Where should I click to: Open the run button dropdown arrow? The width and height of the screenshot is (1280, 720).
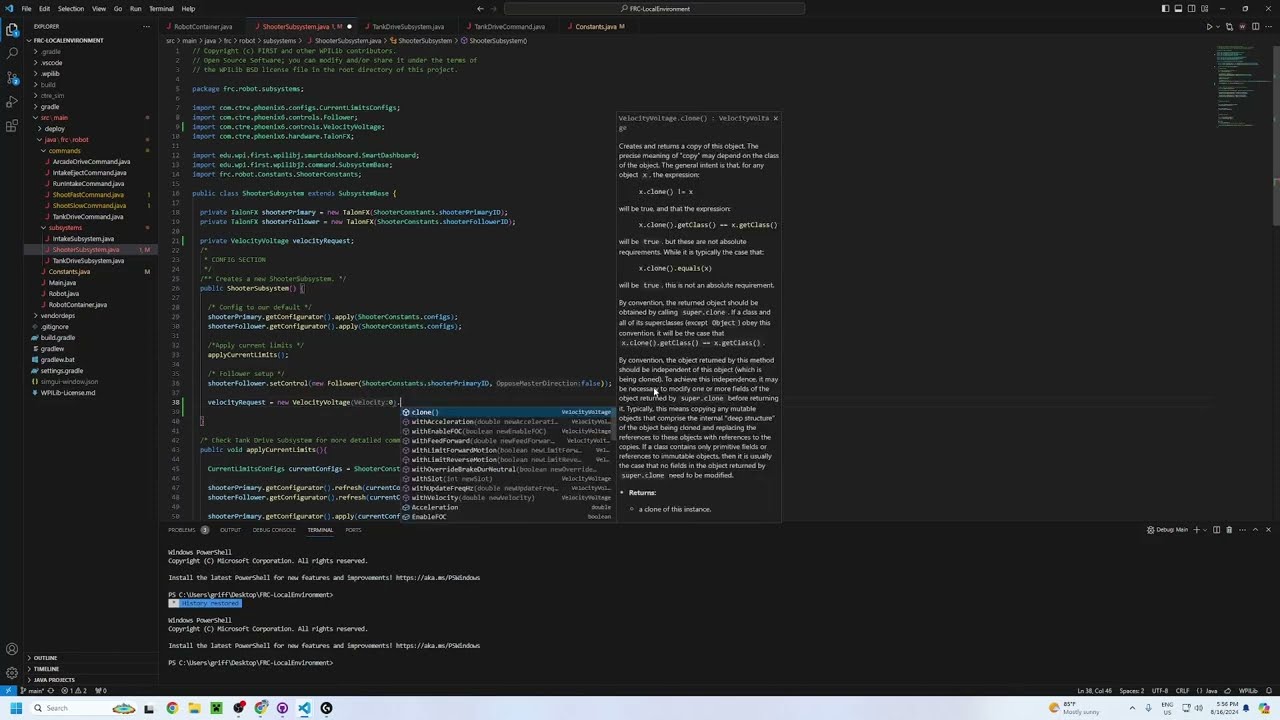1218,26
